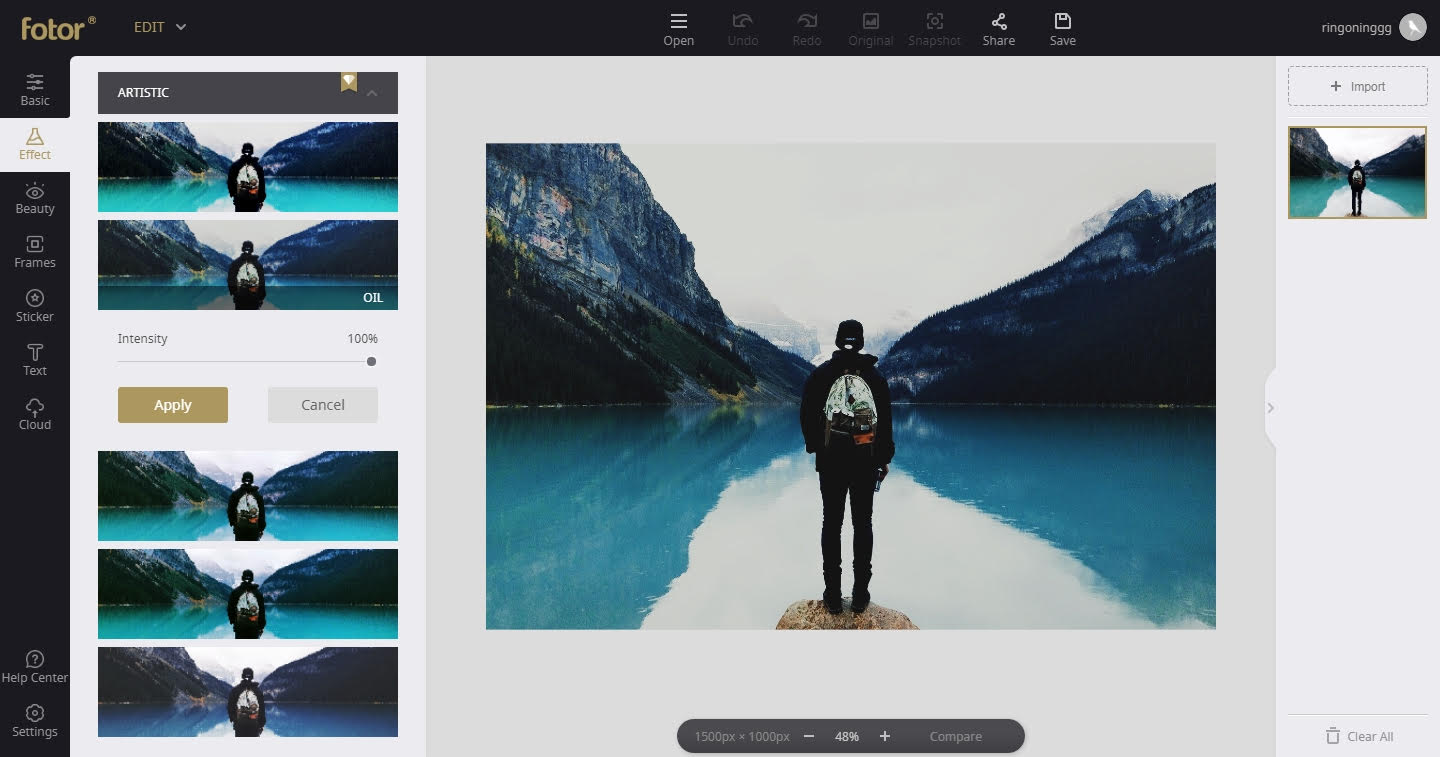Image resolution: width=1440 pixels, height=757 pixels.
Task: Select the OIL effect thumbnail
Action: click(248, 265)
